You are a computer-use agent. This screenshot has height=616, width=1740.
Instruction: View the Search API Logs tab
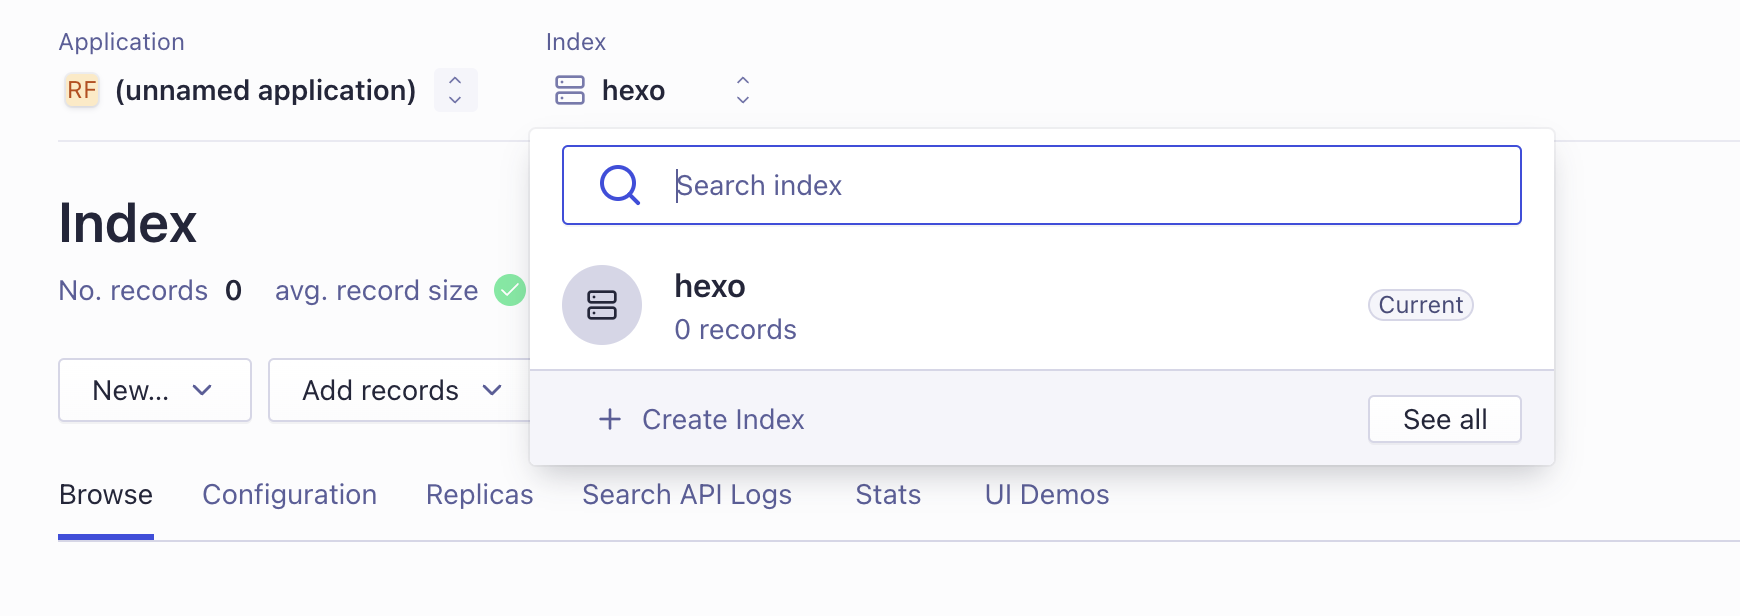click(x=687, y=494)
